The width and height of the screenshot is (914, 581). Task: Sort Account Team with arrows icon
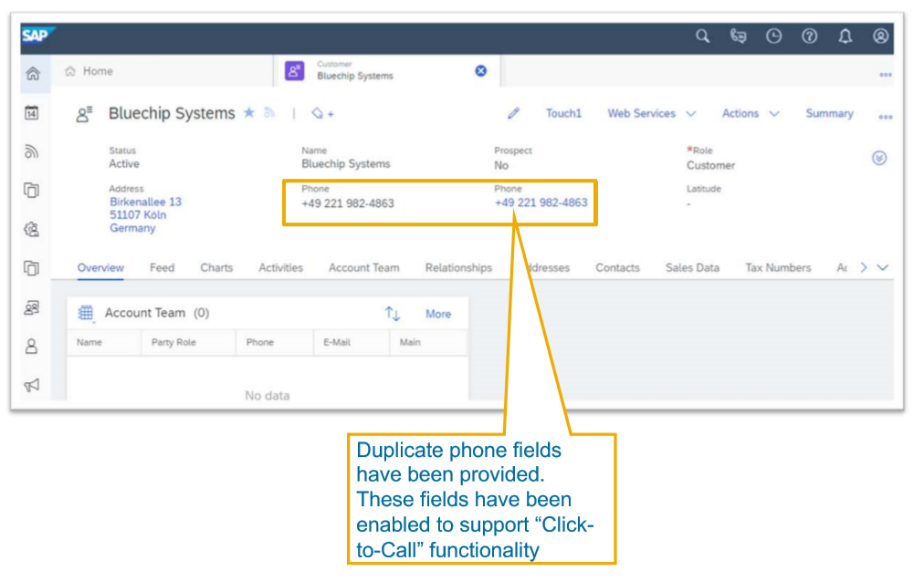tap(392, 314)
